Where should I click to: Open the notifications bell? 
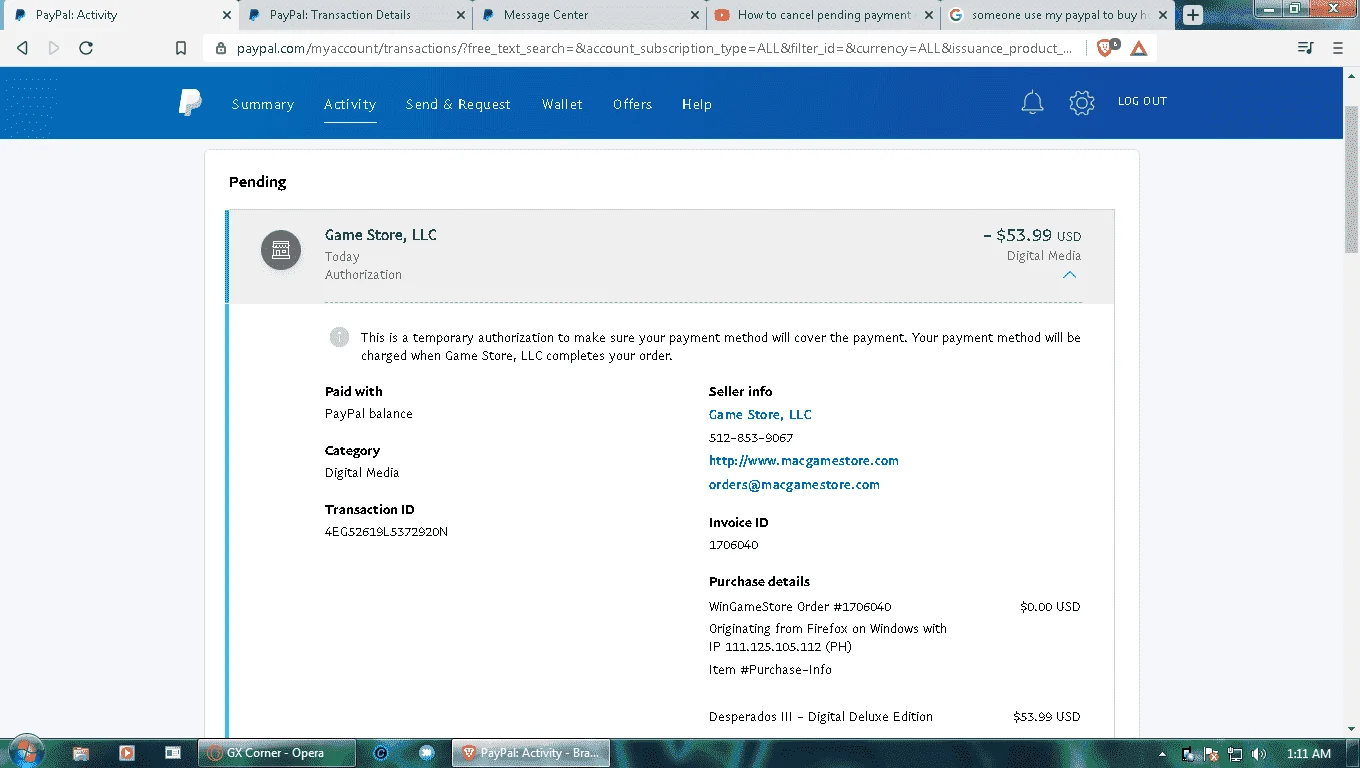point(1032,102)
